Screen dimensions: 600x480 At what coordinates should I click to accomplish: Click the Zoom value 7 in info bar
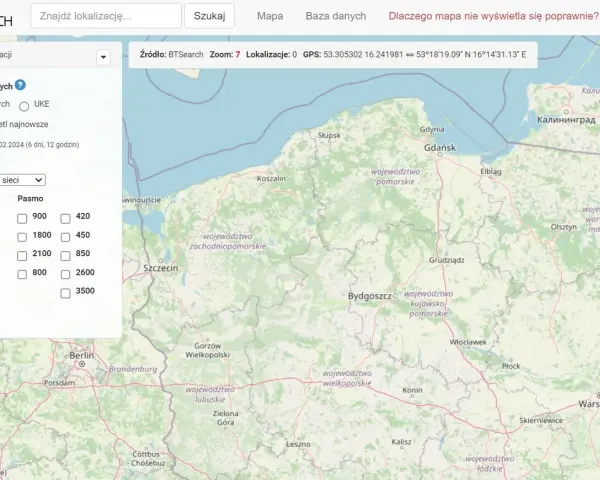238,55
